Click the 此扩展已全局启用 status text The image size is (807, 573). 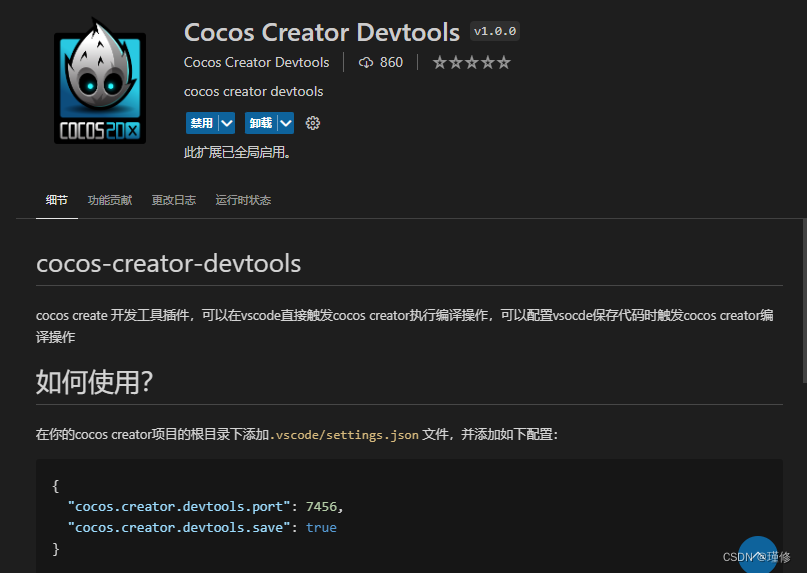point(238,152)
